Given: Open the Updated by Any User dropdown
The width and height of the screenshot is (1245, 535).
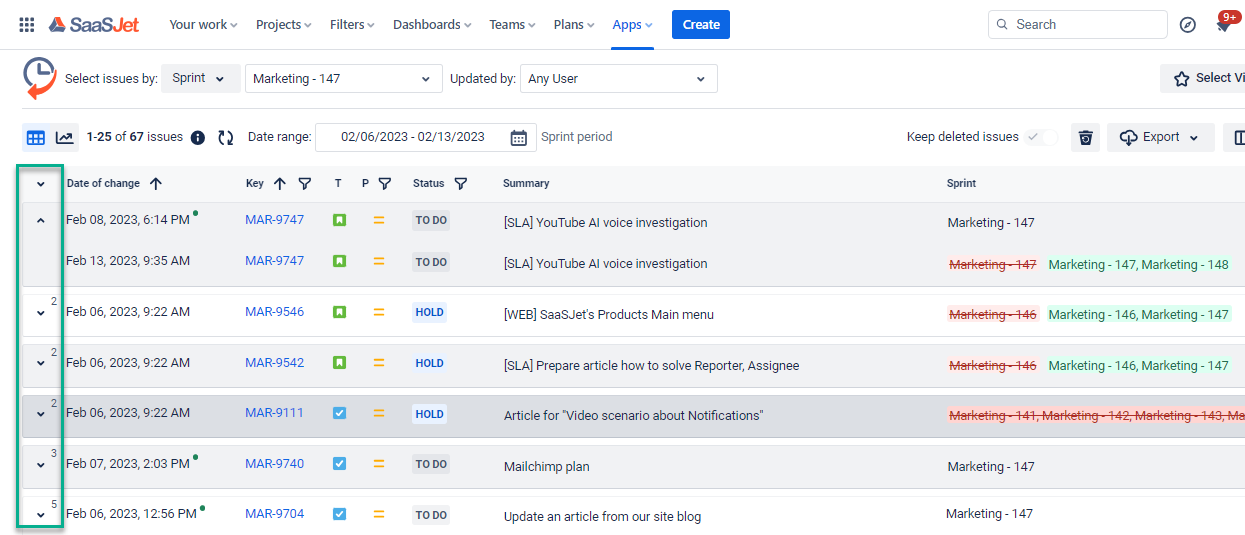Looking at the screenshot, I should [618, 79].
